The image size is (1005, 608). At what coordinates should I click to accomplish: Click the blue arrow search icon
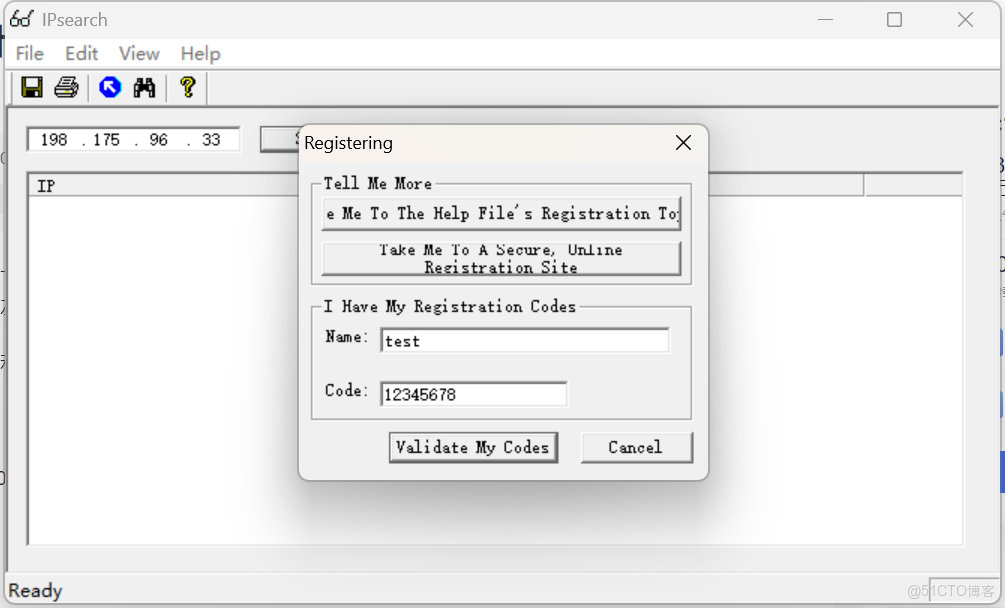coord(110,87)
